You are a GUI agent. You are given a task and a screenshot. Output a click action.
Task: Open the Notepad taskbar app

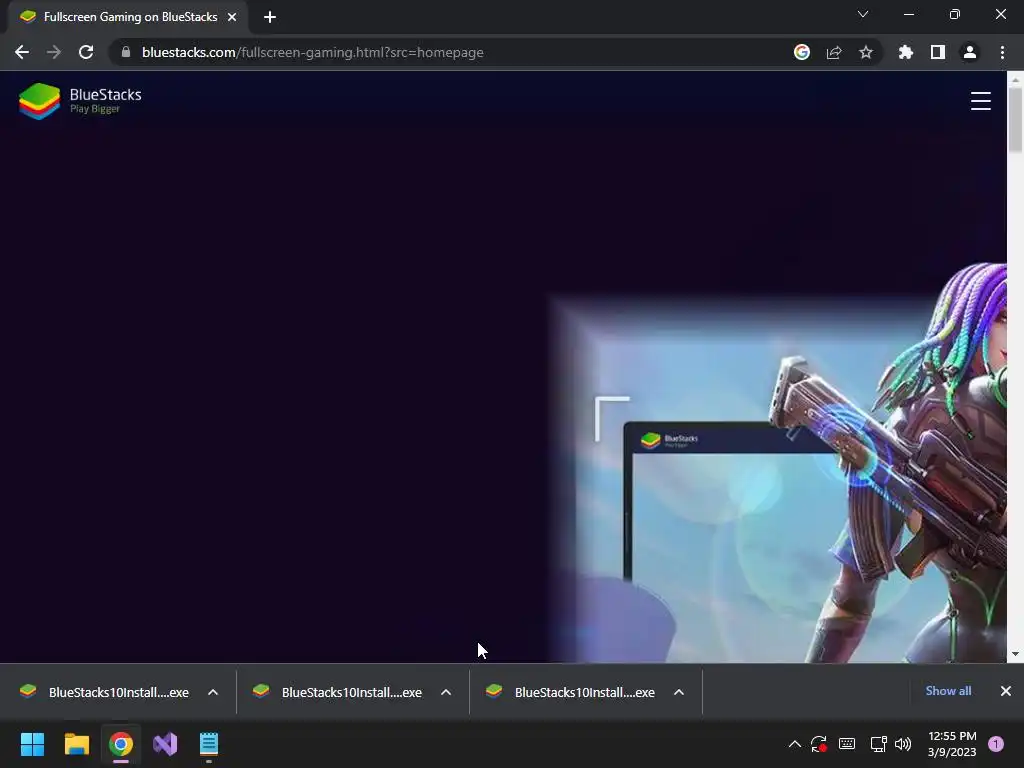pos(209,744)
